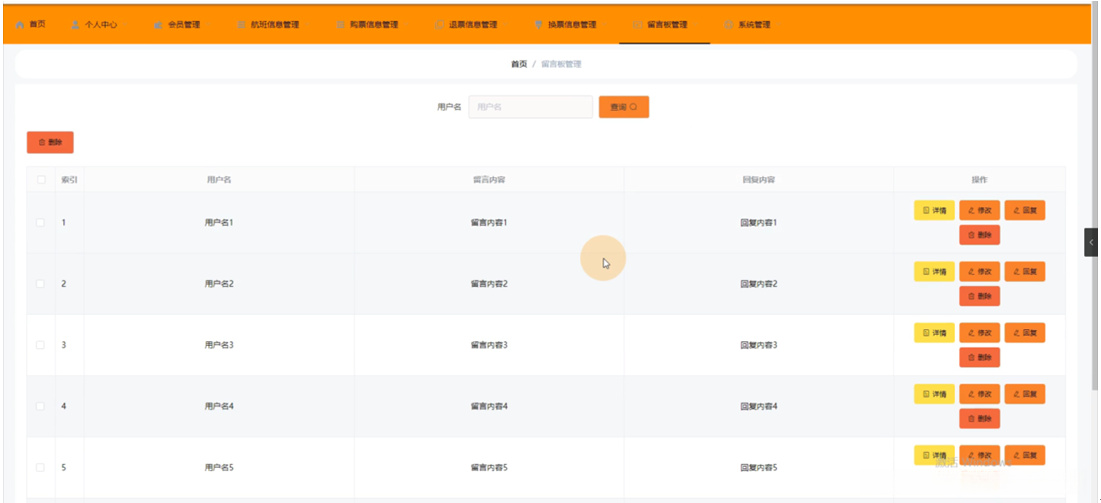
Task: View 详情 for 用户名1 row
Action: click(x=934, y=210)
